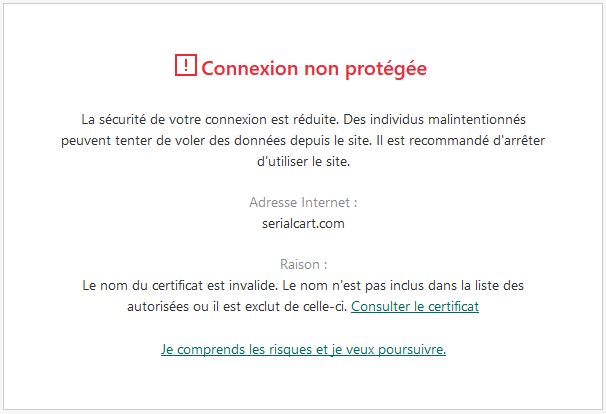Click the text "autorisées ou il est exclut de celle-ci."
This screenshot has width=606, height=414.
(x=236, y=306)
